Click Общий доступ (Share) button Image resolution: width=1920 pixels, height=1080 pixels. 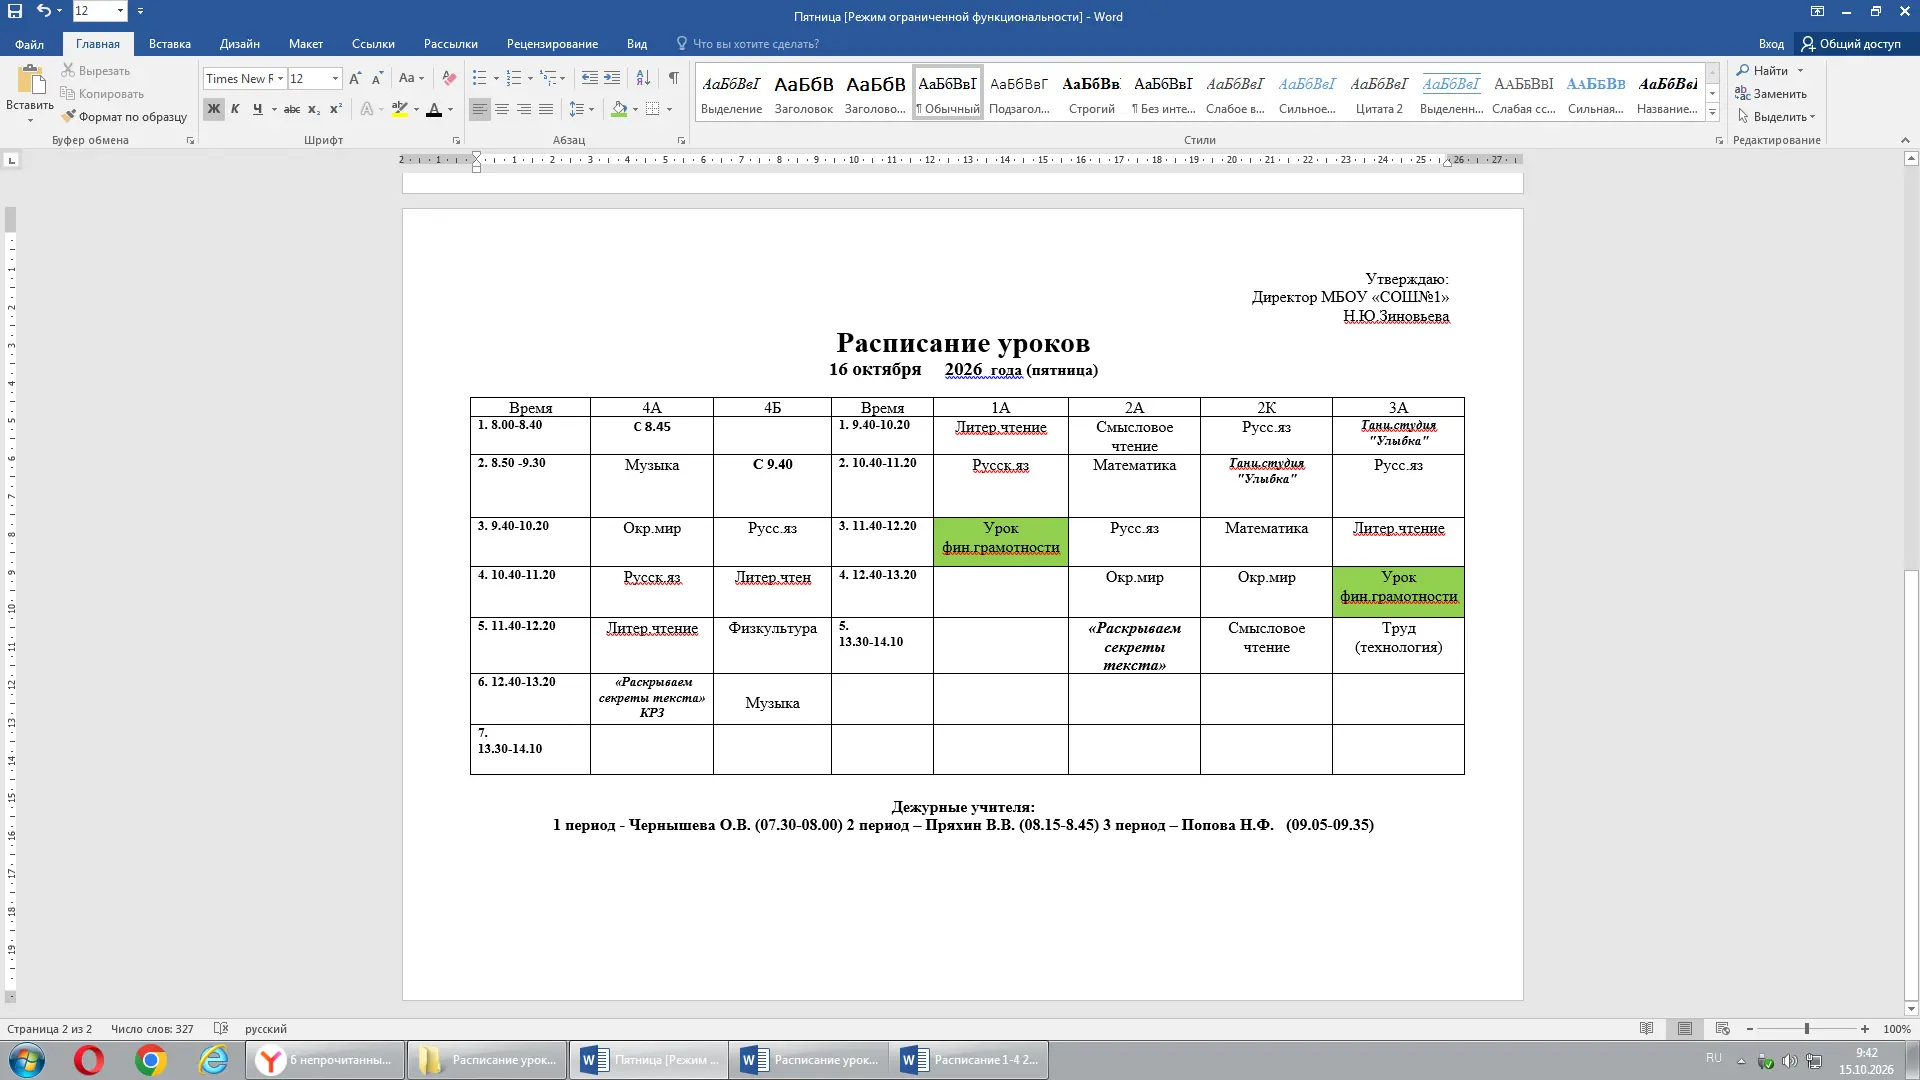click(1852, 44)
